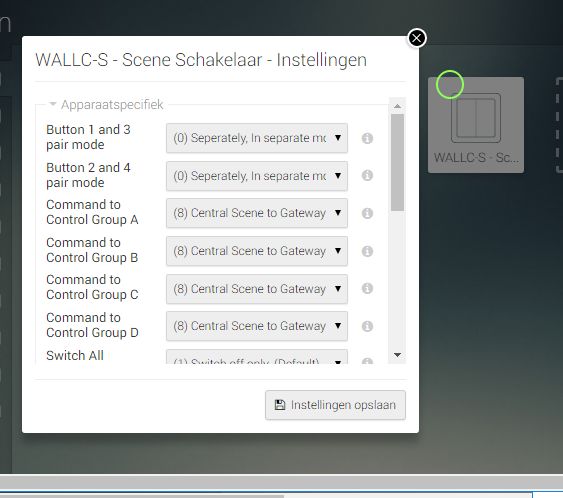Viewport: 563px width, 498px height.
Task: Show info for Control Group D command
Action: coord(367,326)
